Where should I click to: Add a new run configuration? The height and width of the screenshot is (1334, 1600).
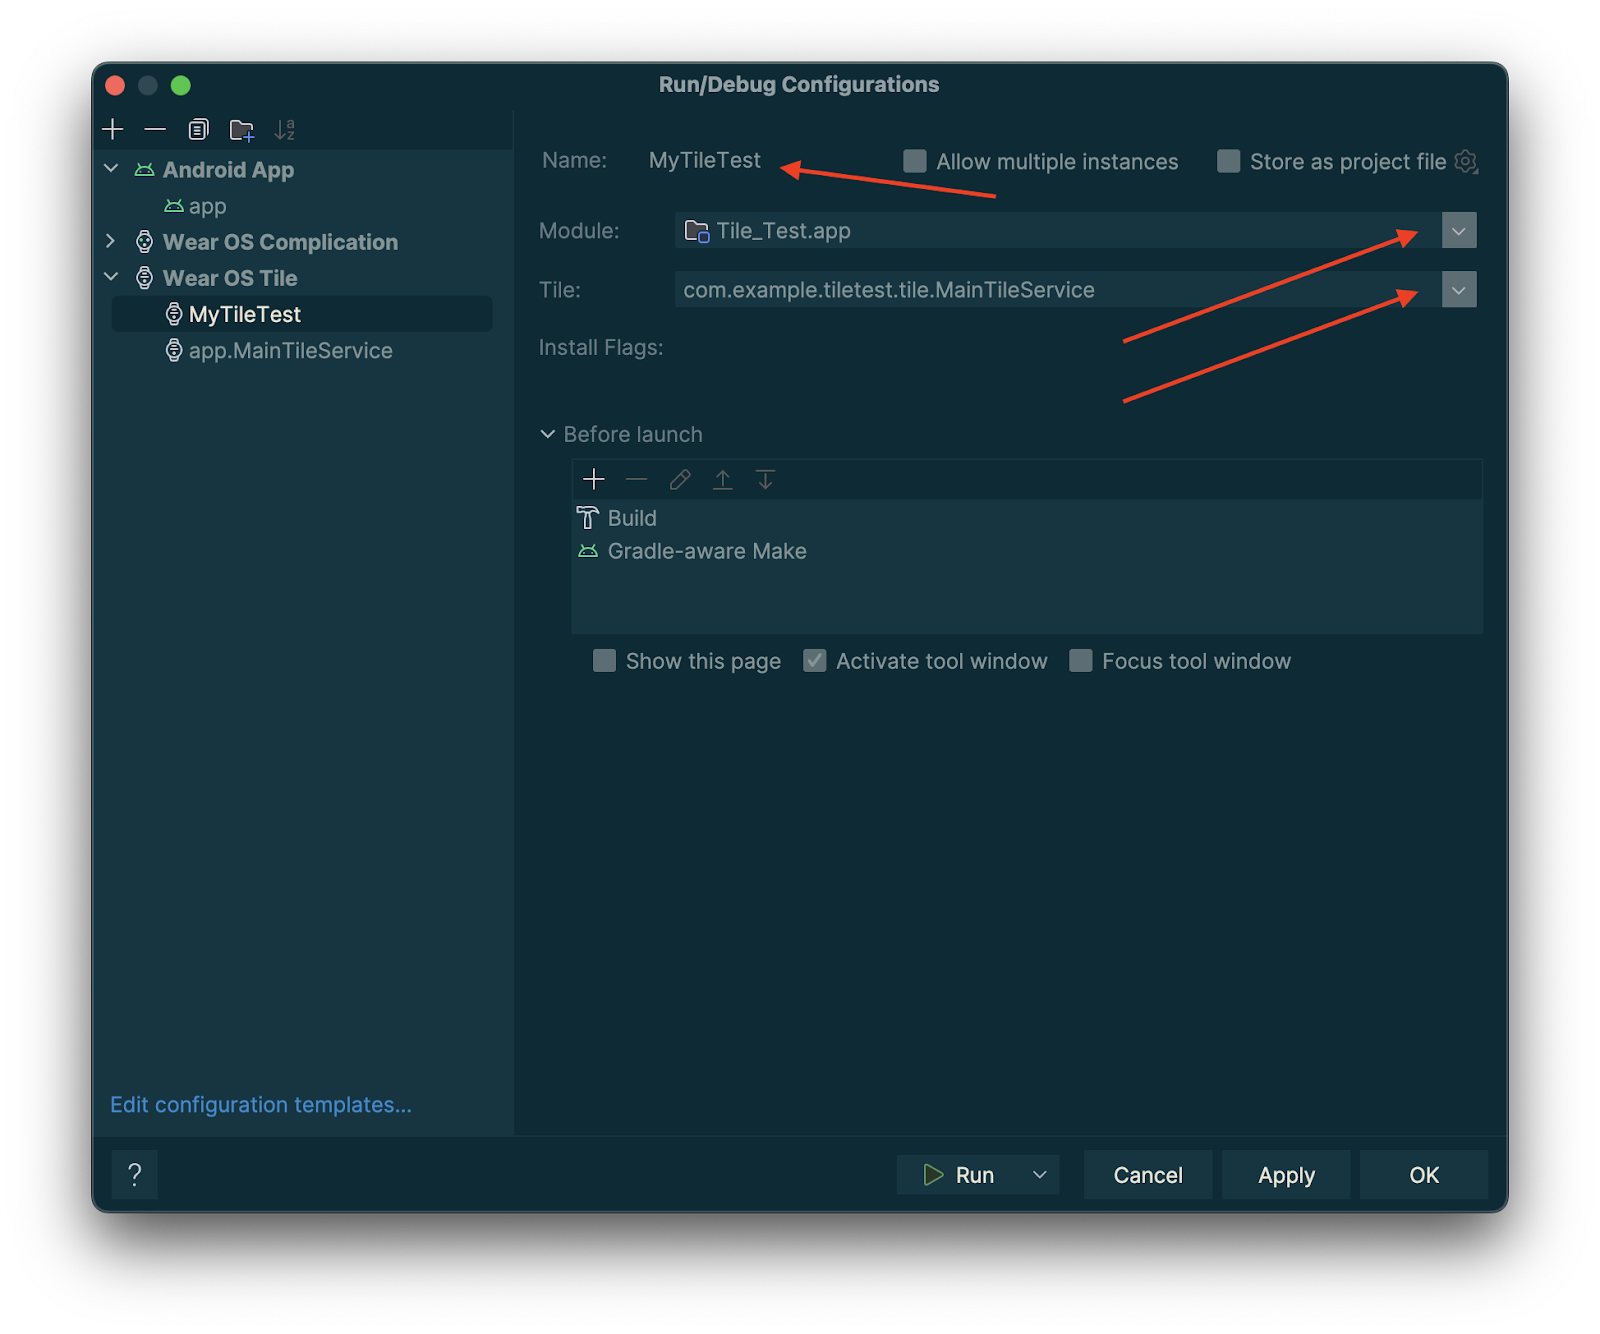(112, 129)
